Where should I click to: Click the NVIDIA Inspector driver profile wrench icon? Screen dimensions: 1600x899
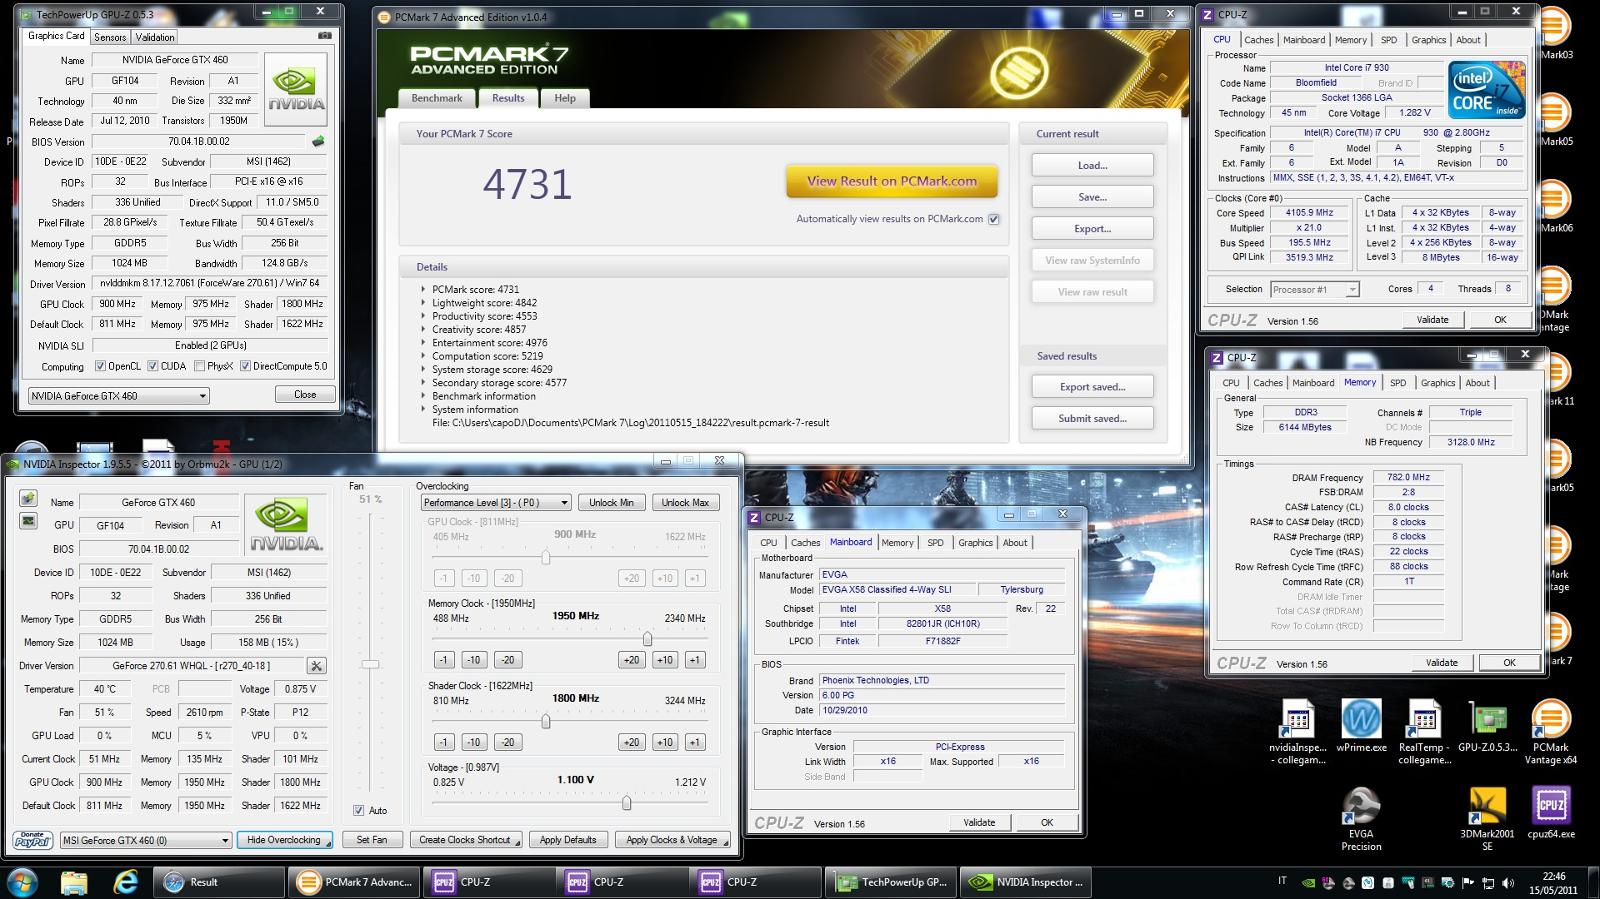316,666
